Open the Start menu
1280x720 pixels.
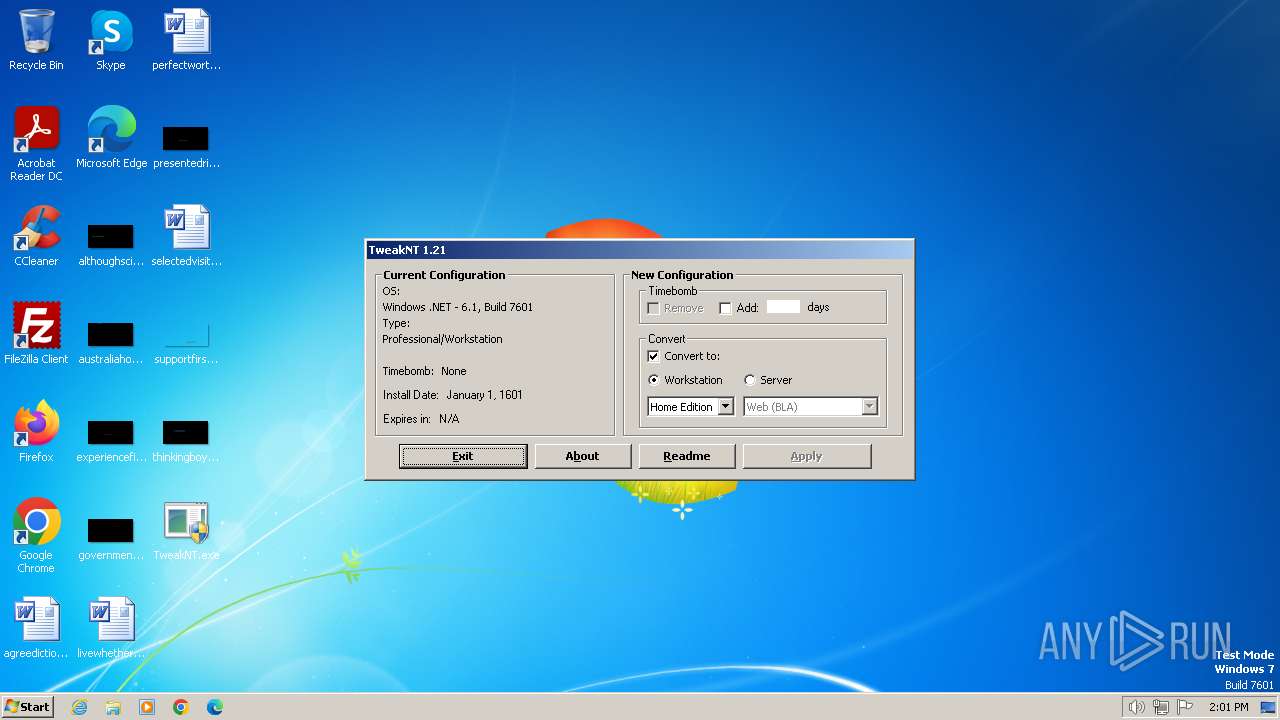tap(27, 707)
